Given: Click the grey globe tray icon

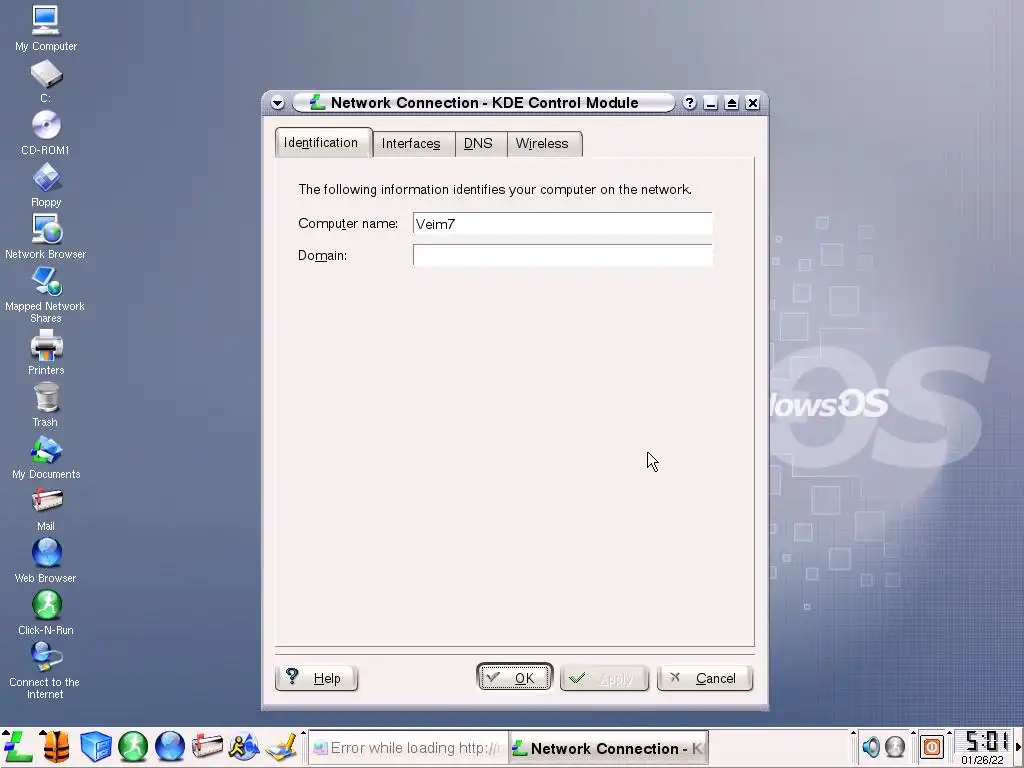Looking at the screenshot, I should coord(895,746).
